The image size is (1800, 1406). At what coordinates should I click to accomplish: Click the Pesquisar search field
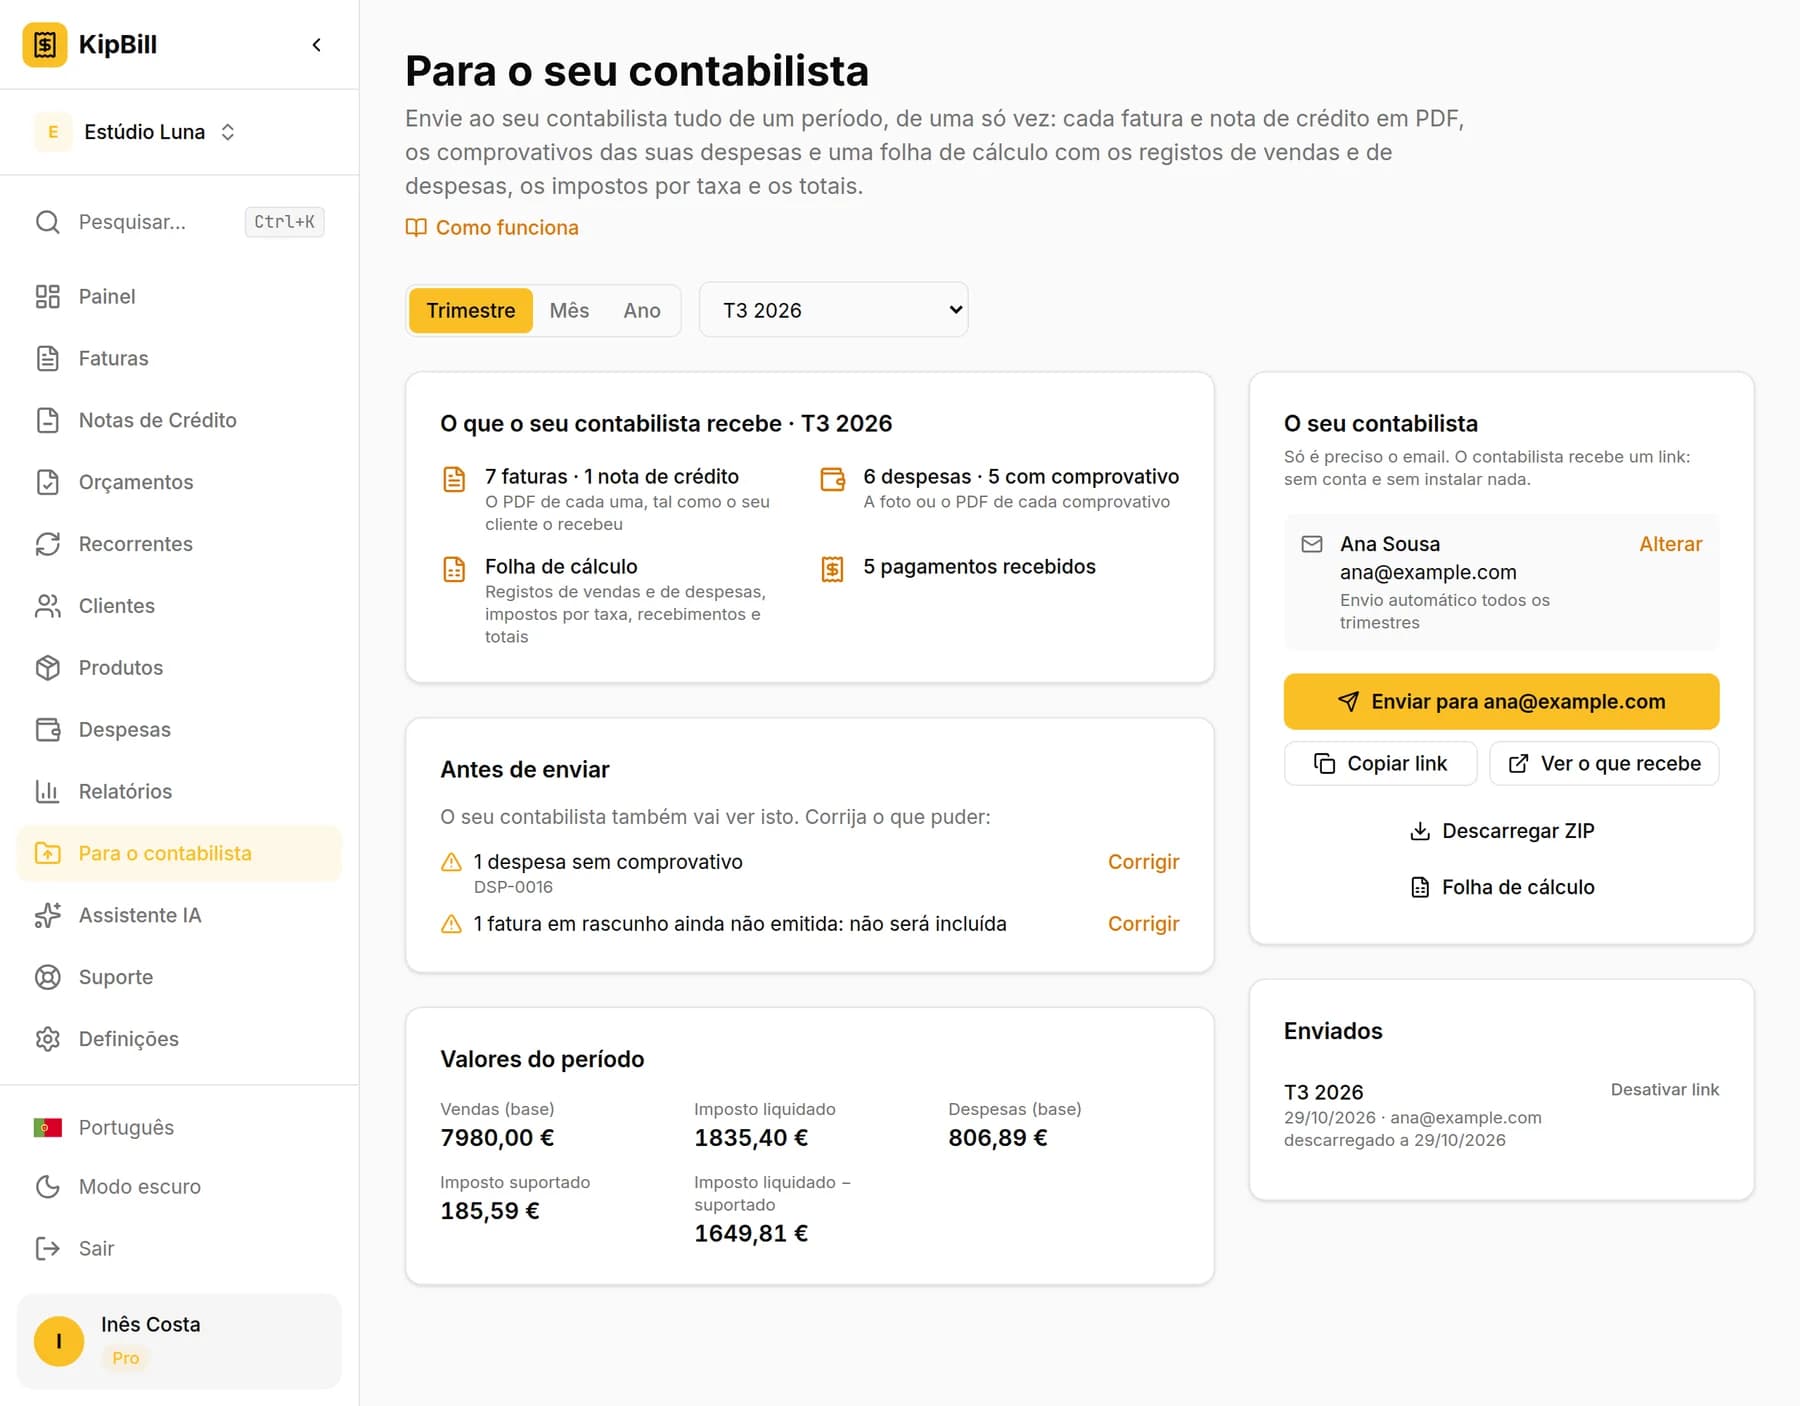pos(179,222)
